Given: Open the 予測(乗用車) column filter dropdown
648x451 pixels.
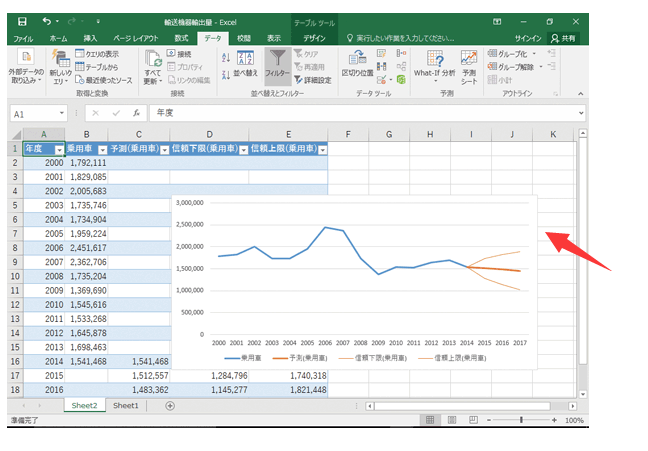Looking at the screenshot, I should point(164,150).
